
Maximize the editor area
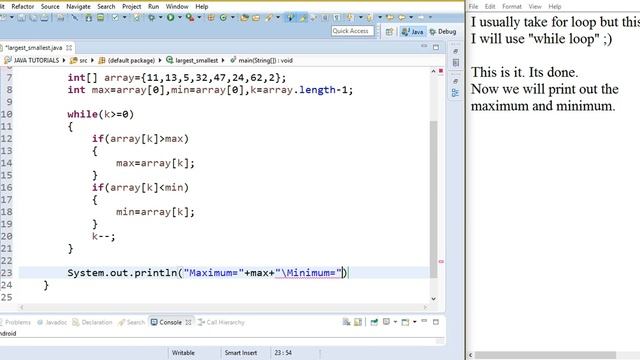click(436, 47)
